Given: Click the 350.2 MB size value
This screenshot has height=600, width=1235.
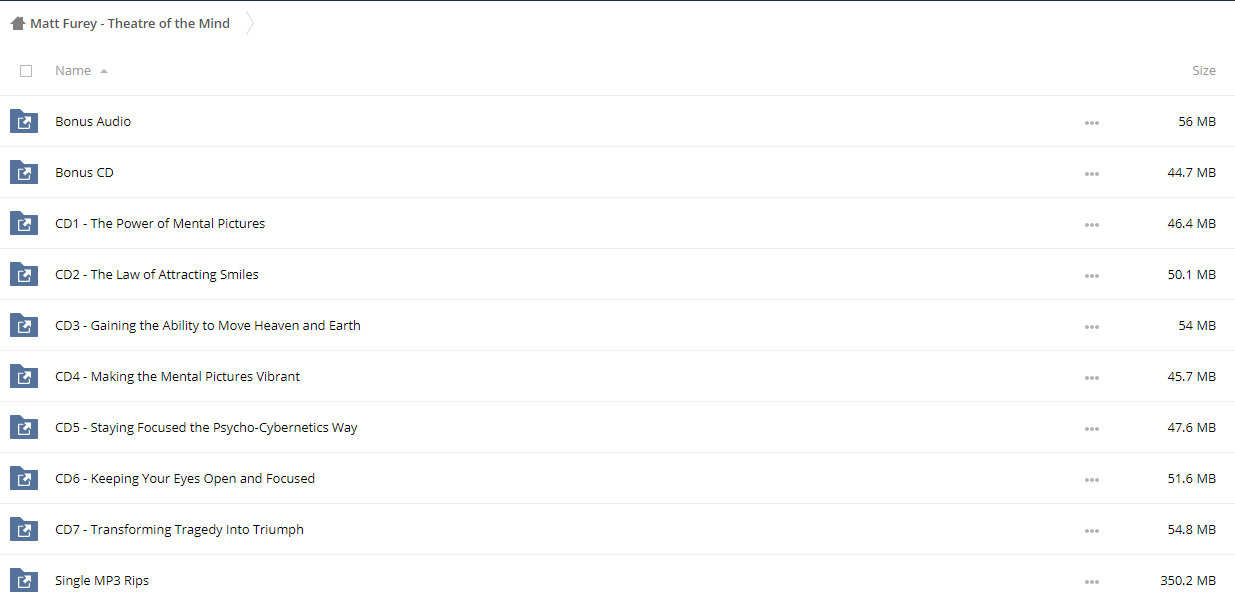Looking at the screenshot, I should 1188,580.
